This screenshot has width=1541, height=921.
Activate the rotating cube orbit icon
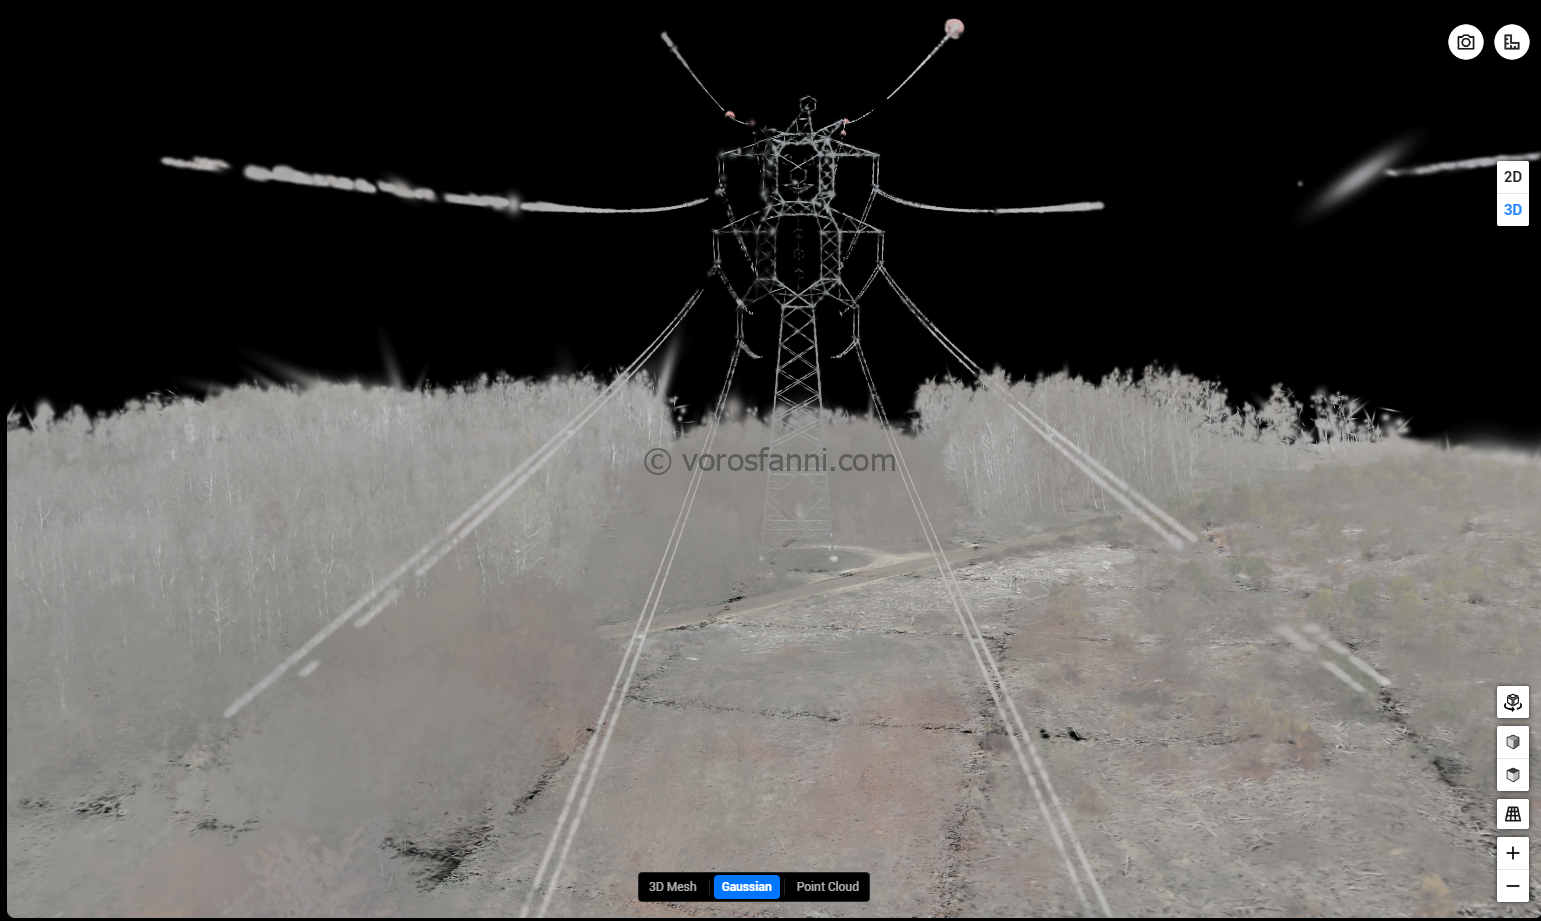1512,702
